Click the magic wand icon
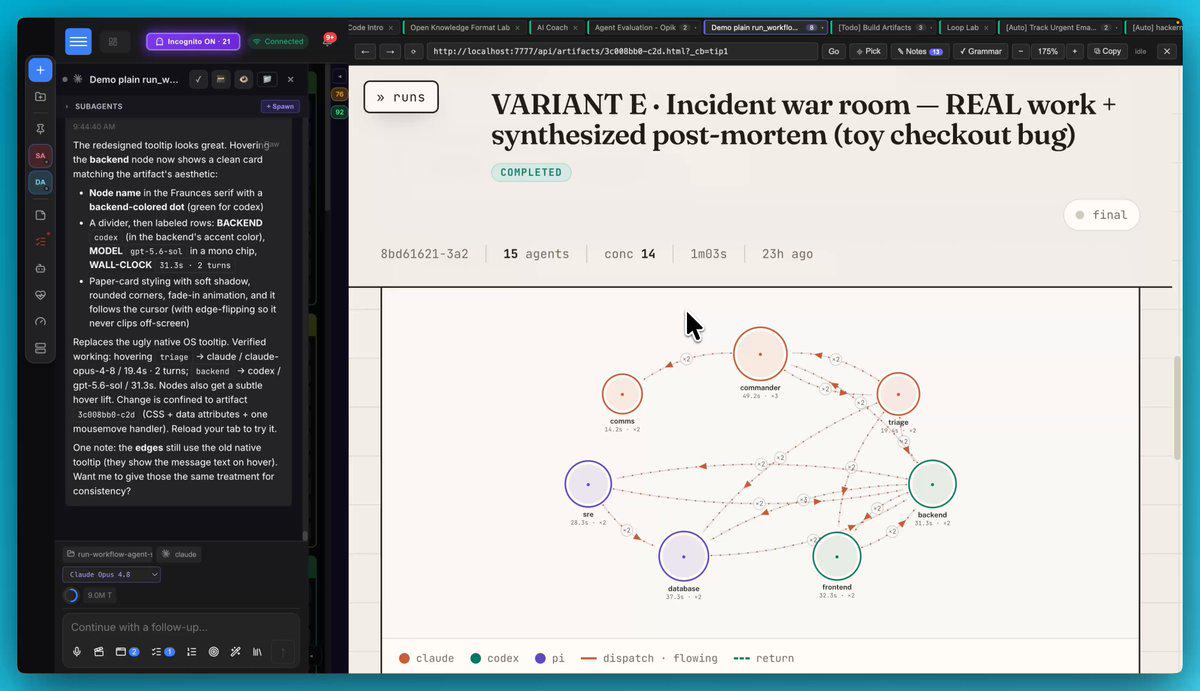The height and width of the screenshot is (691, 1200). (235, 652)
